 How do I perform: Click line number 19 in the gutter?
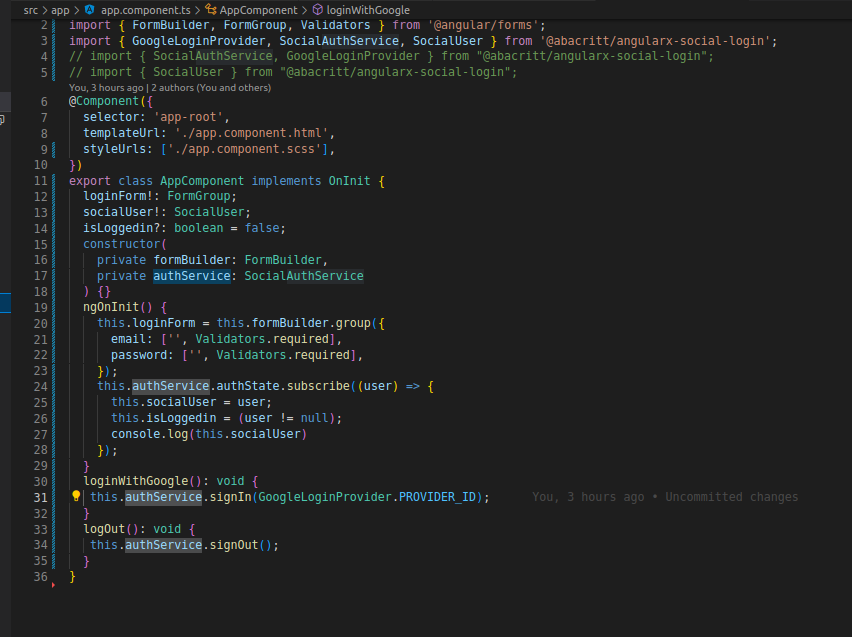[x=41, y=308]
